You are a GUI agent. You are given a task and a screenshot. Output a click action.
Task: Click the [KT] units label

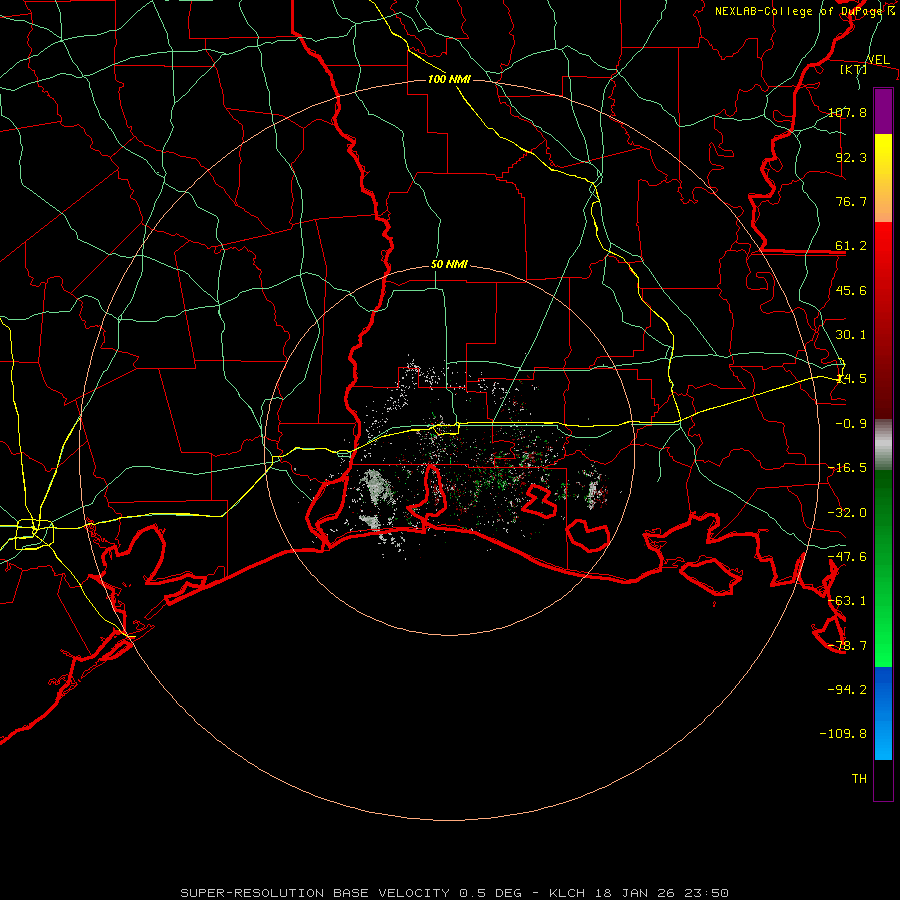[854, 69]
